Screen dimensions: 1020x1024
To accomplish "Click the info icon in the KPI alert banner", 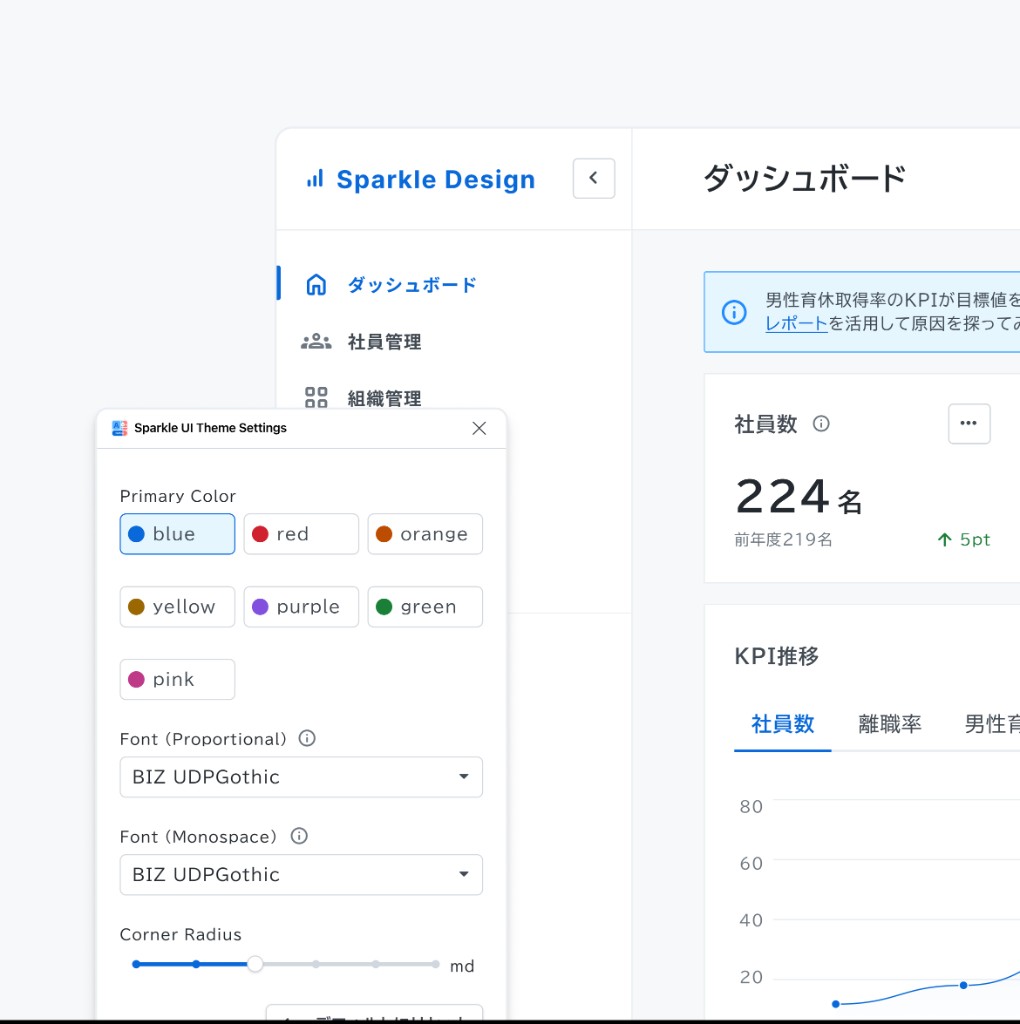I will click(x=734, y=312).
